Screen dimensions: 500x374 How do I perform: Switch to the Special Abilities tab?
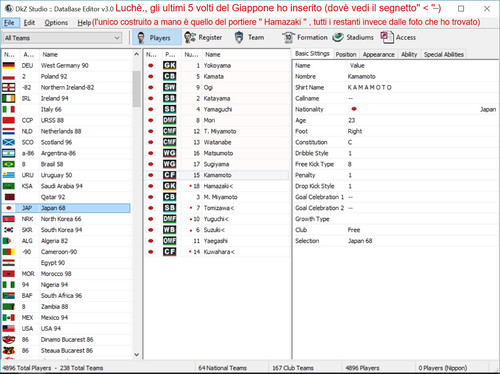[444, 54]
